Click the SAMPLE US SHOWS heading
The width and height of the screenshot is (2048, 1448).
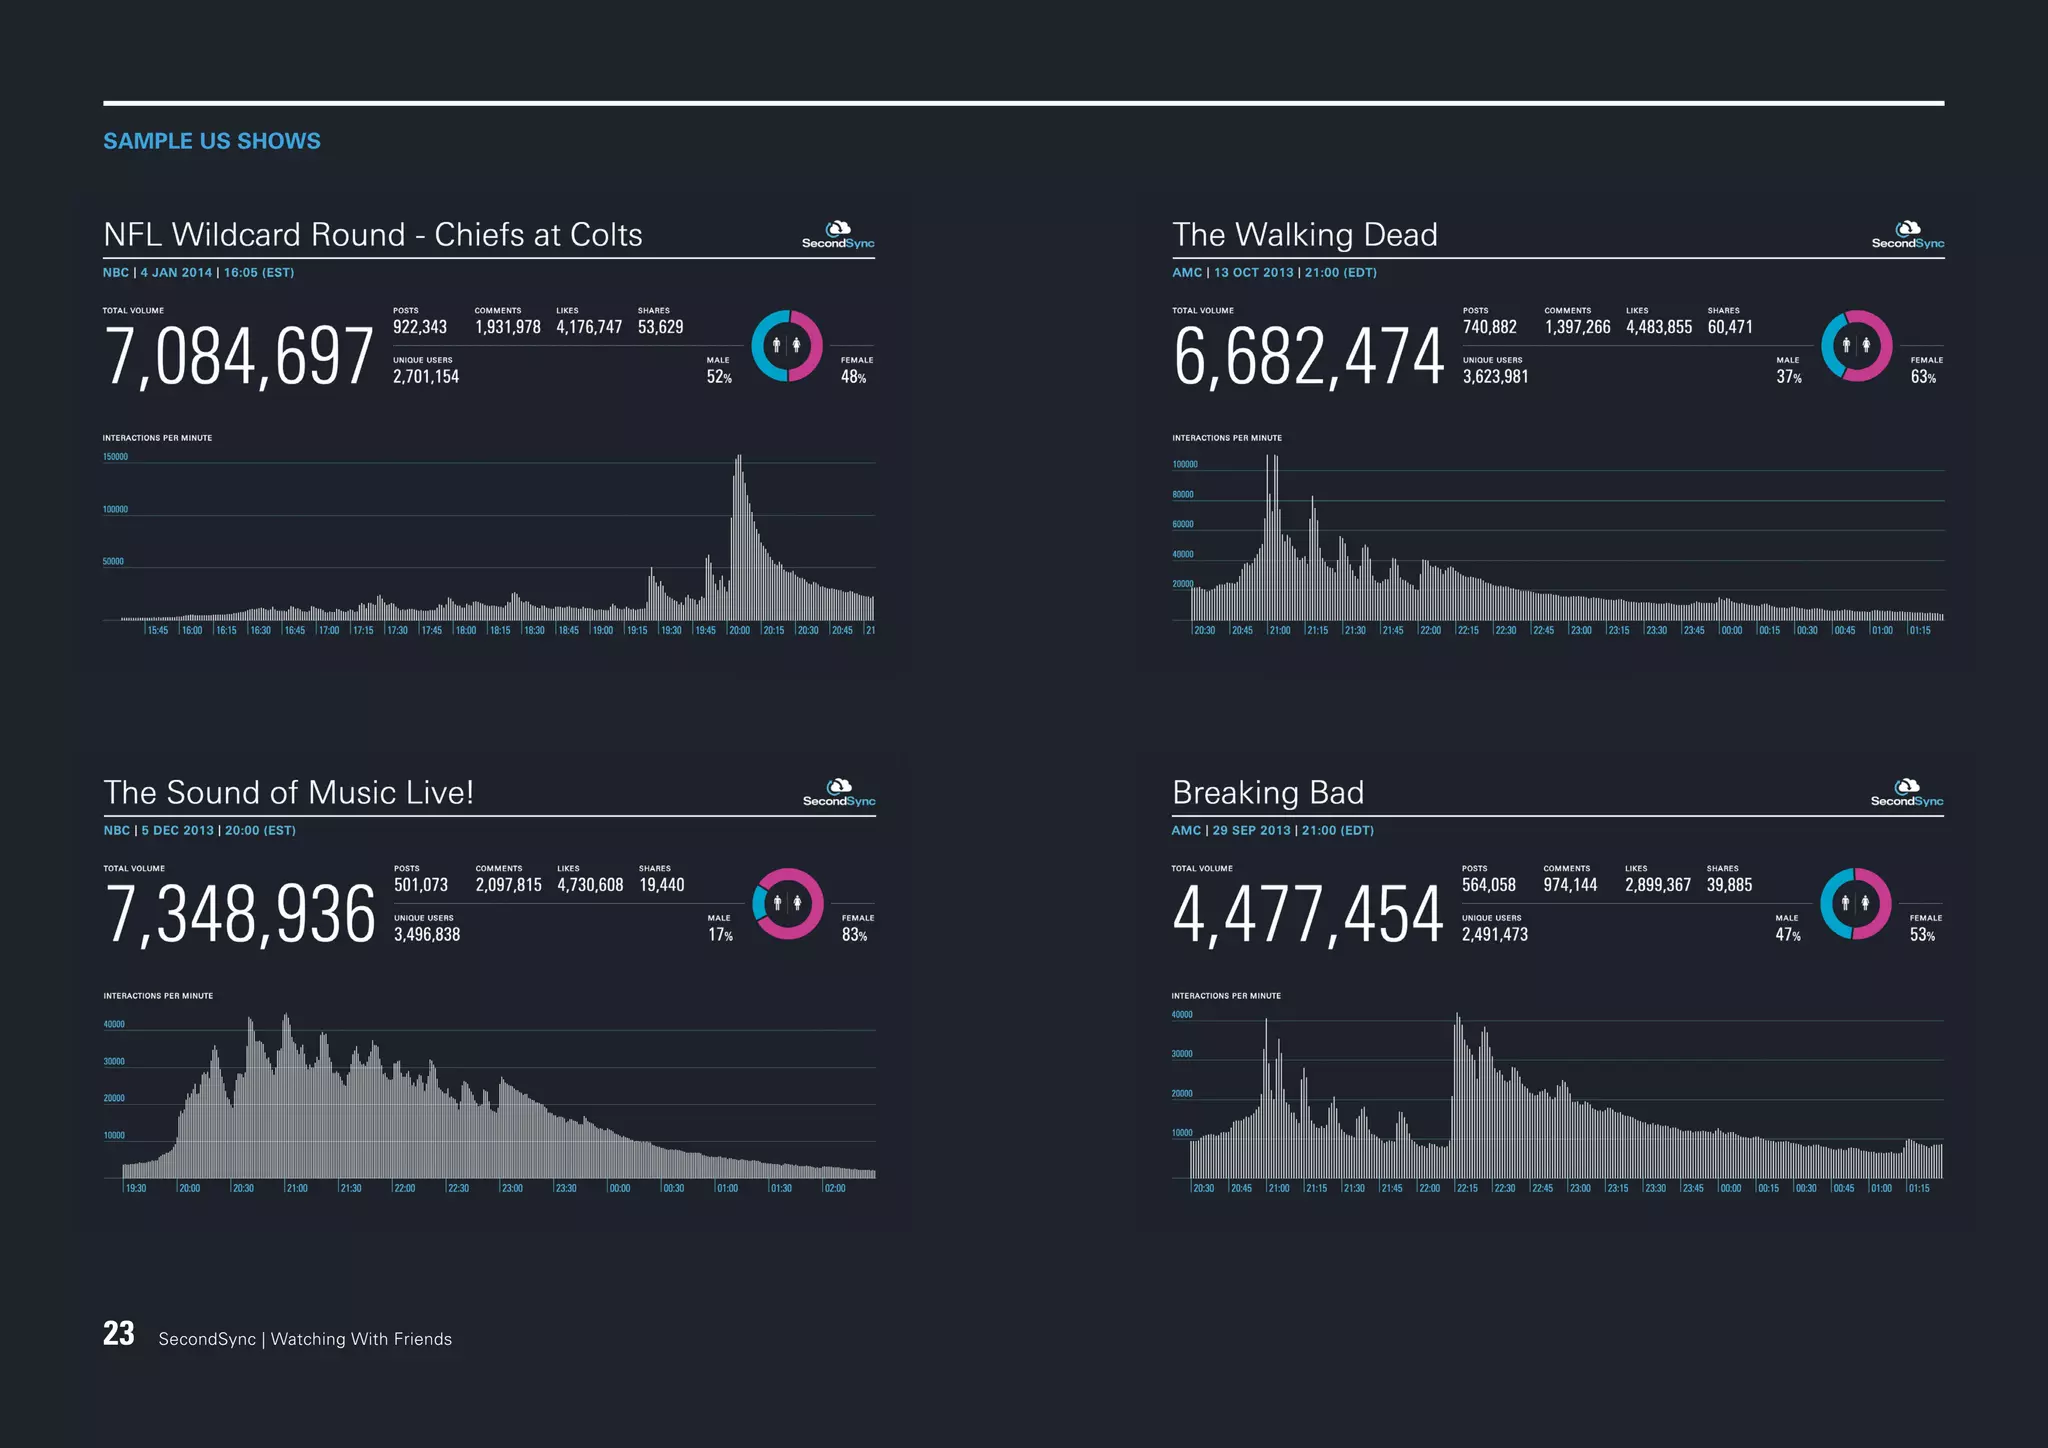pos(212,141)
